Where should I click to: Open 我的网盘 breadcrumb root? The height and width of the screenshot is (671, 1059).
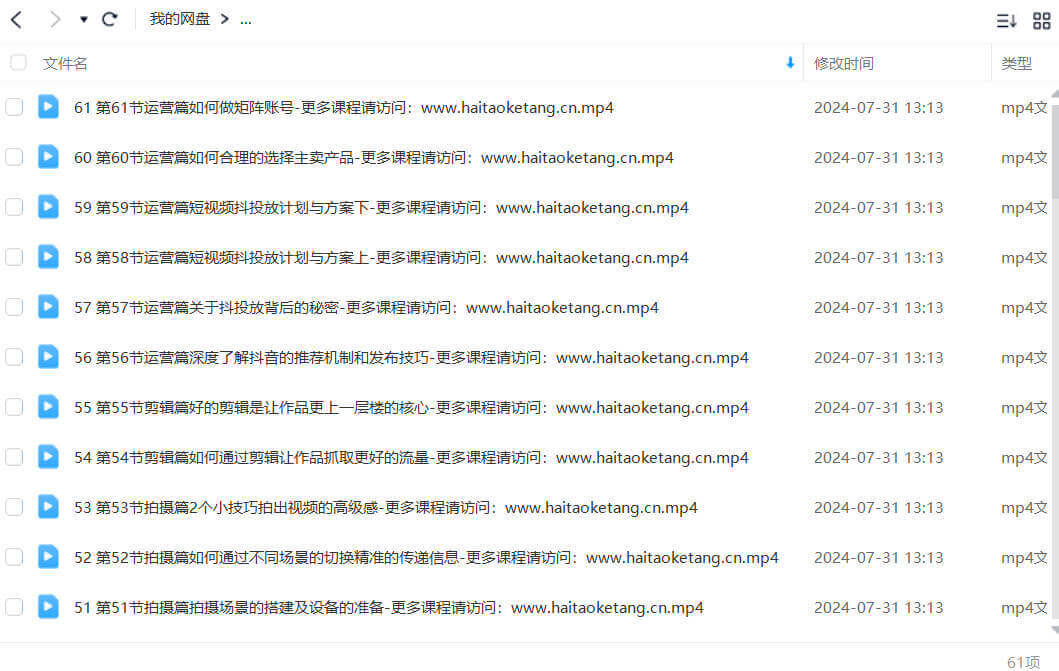click(180, 19)
